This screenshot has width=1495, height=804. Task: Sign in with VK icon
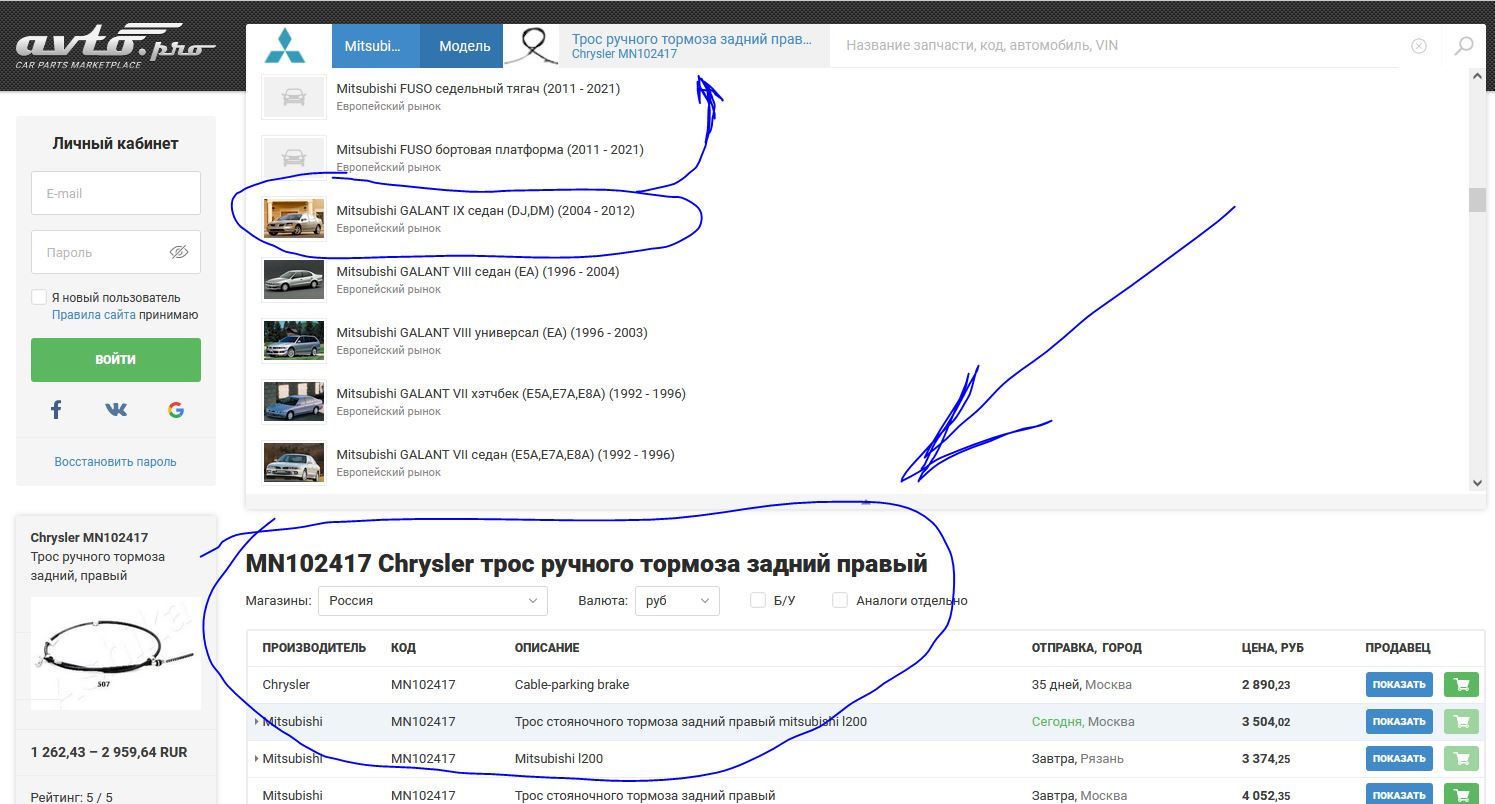[x=116, y=409]
